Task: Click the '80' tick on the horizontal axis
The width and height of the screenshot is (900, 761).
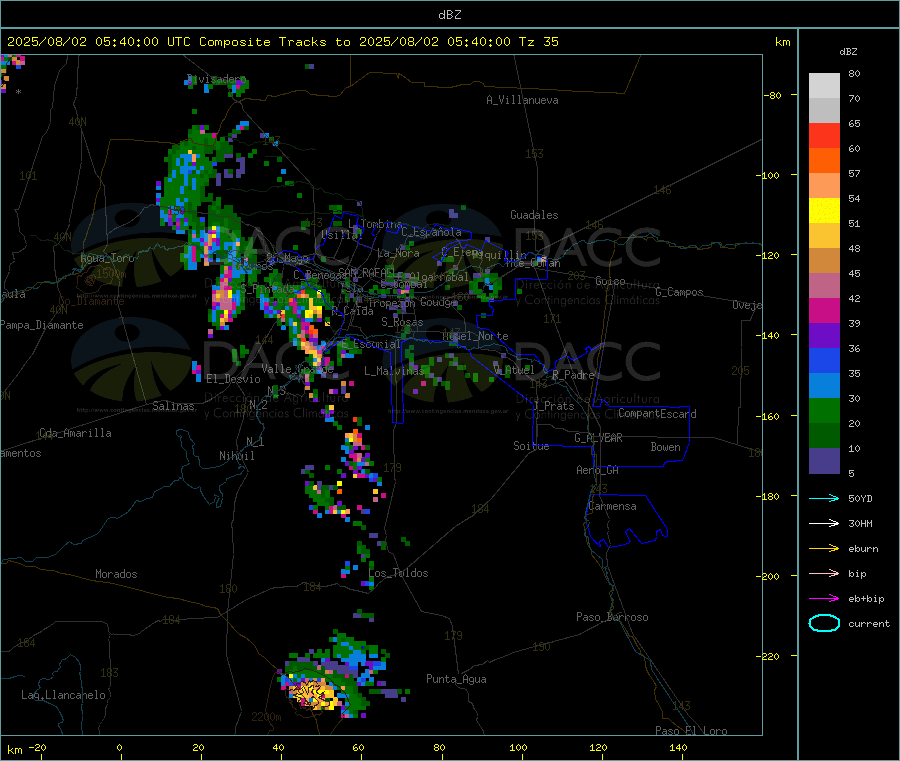Action: (x=439, y=747)
